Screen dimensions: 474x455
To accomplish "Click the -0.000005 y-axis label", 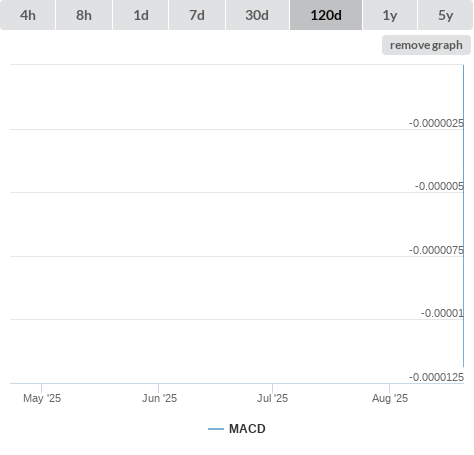I will pyautogui.click(x=439, y=186).
